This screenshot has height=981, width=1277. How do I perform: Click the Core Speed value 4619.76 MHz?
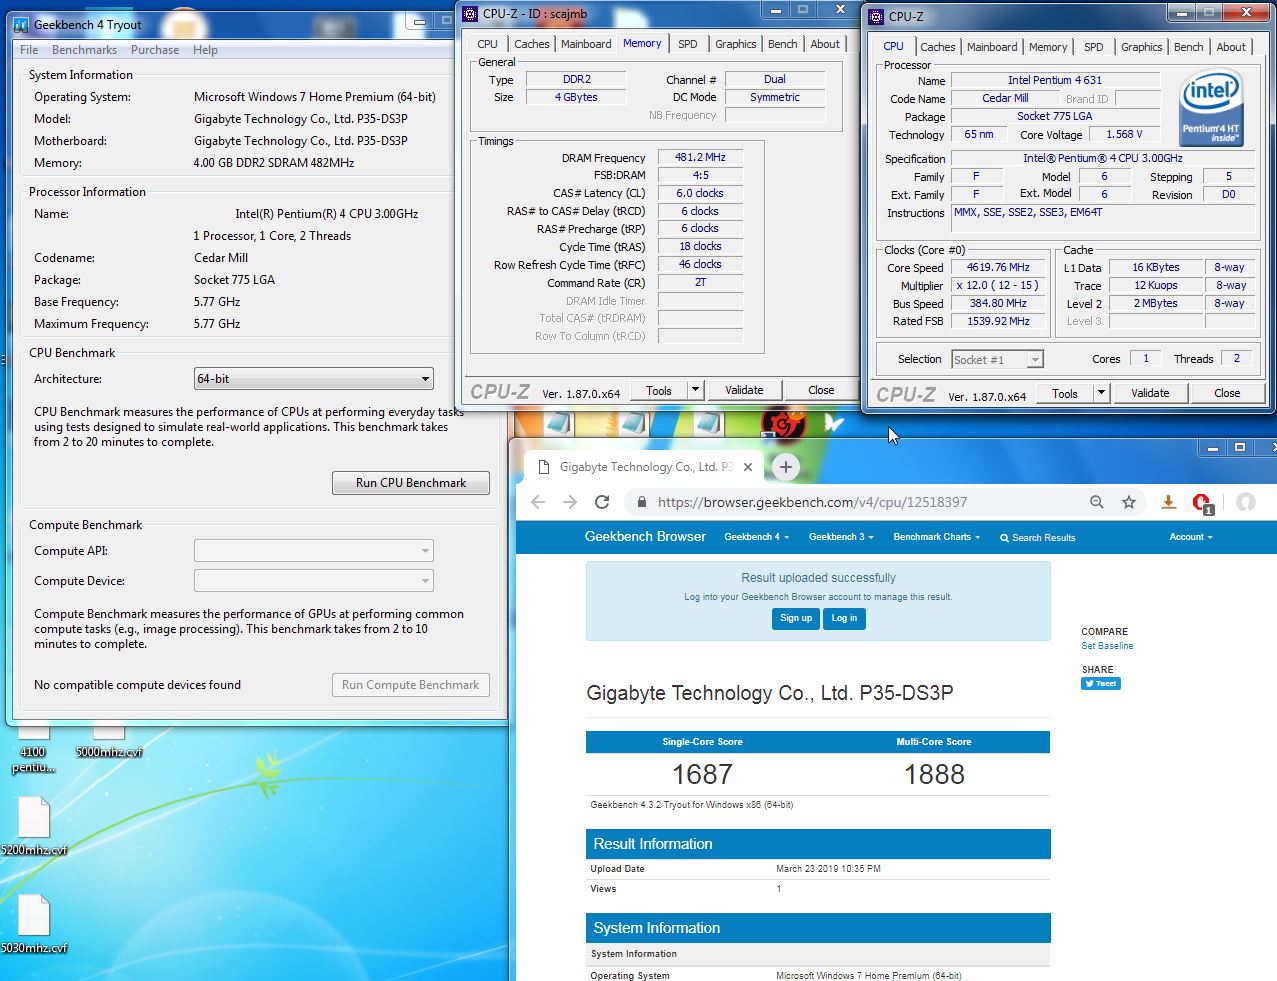click(998, 267)
